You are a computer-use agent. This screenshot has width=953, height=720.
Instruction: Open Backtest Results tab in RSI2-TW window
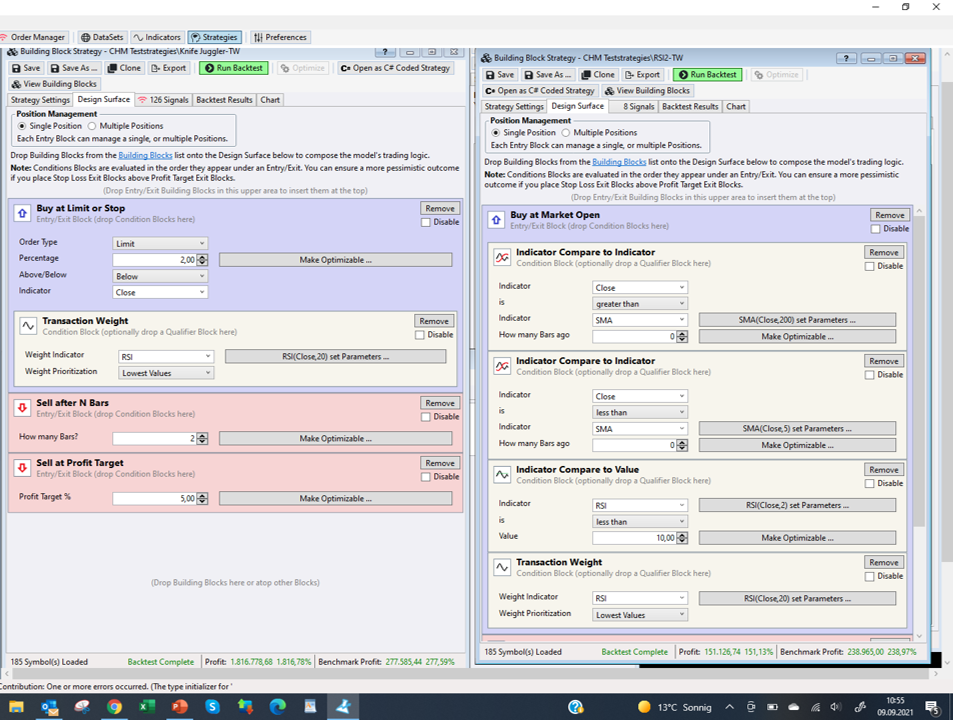[x=690, y=106]
